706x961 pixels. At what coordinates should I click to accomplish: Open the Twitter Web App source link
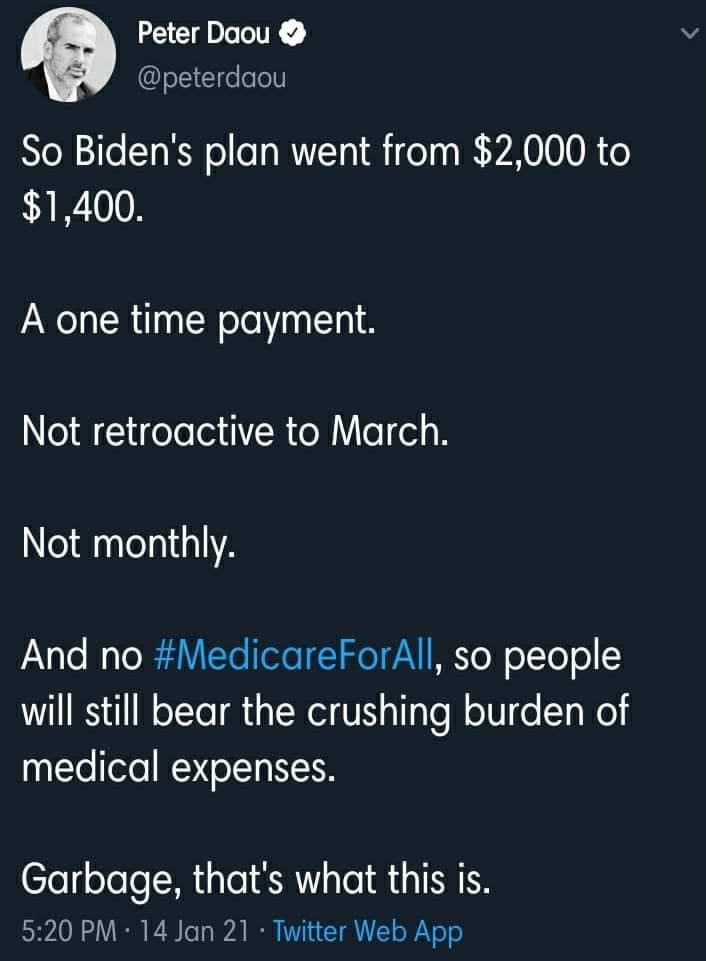tap(367, 932)
